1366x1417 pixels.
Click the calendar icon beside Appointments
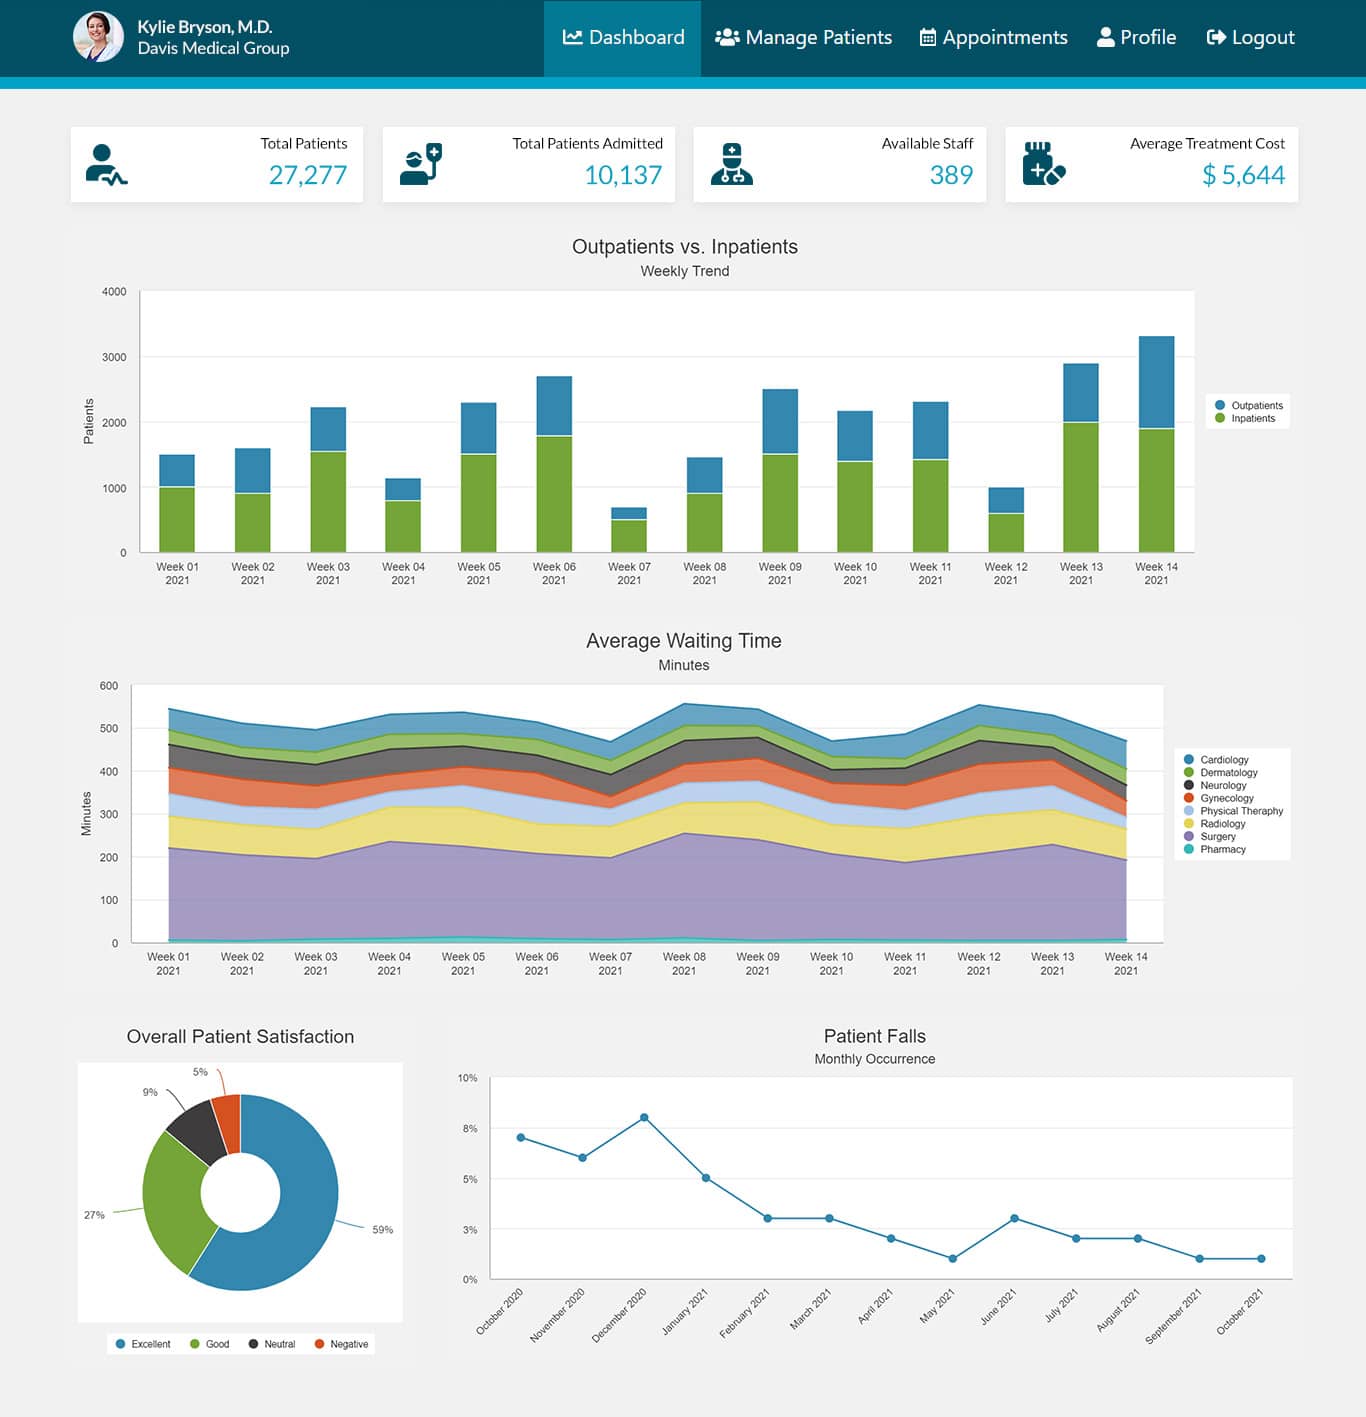pos(927,37)
